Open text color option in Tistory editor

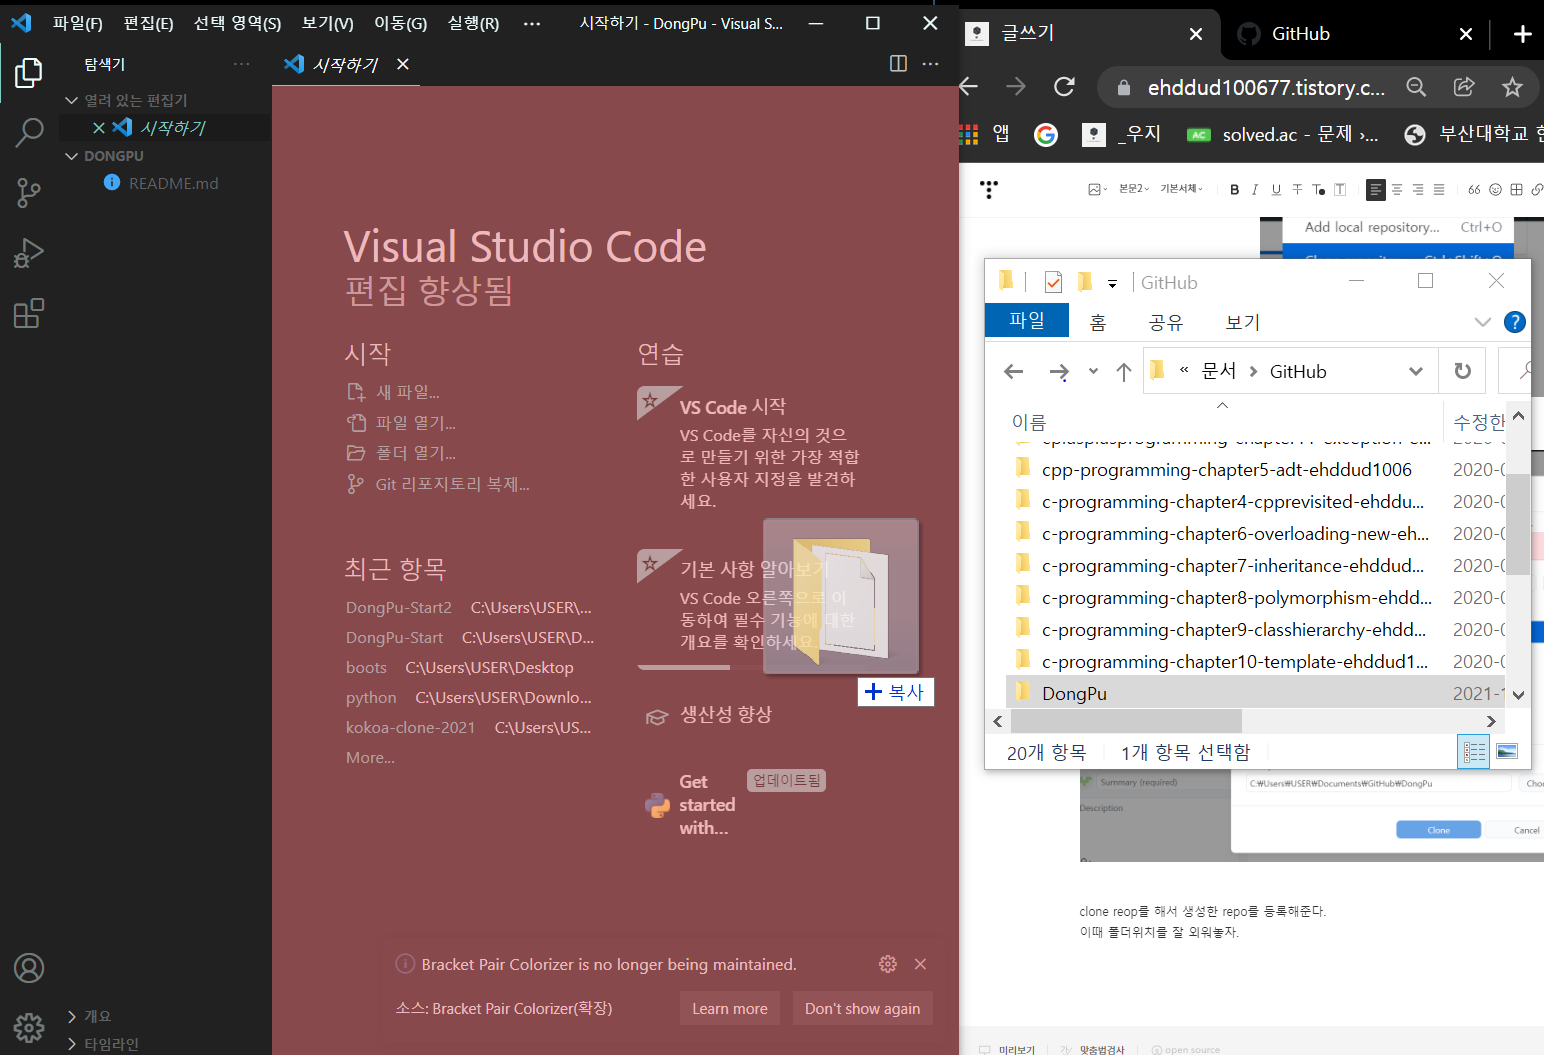1318,189
